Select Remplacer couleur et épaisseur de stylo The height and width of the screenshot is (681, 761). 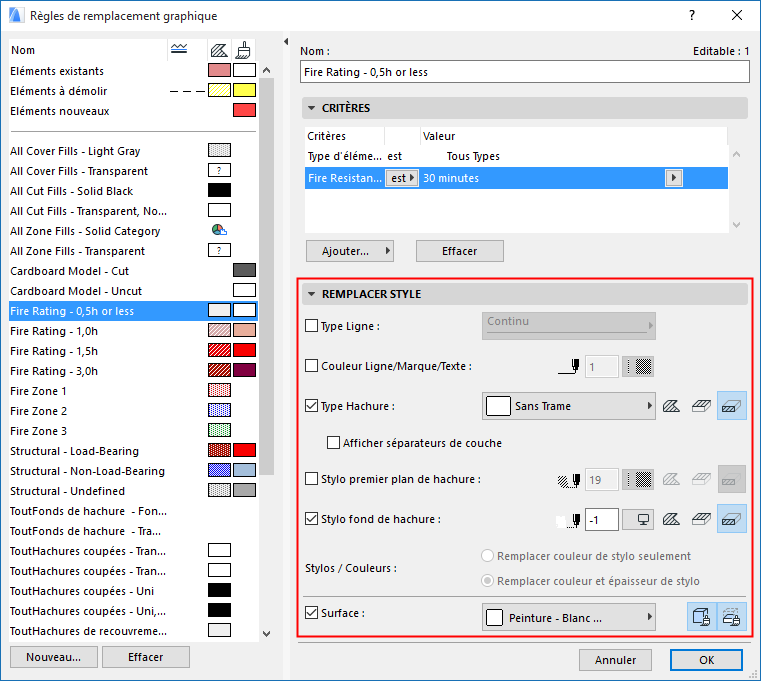pyautogui.click(x=487, y=581)
